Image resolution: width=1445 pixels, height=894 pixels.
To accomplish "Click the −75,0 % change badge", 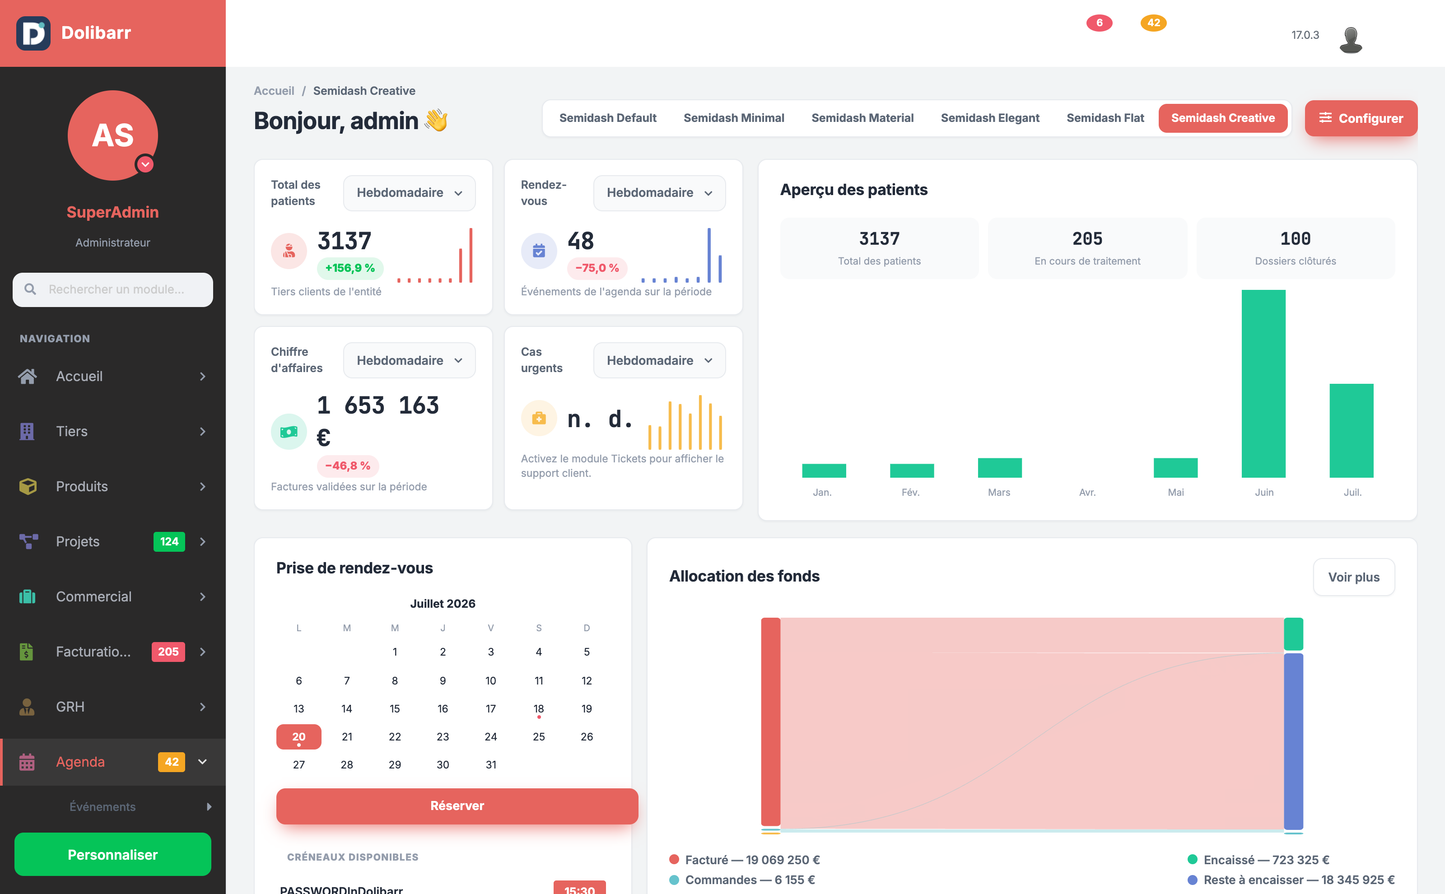I will coord(597,268).
